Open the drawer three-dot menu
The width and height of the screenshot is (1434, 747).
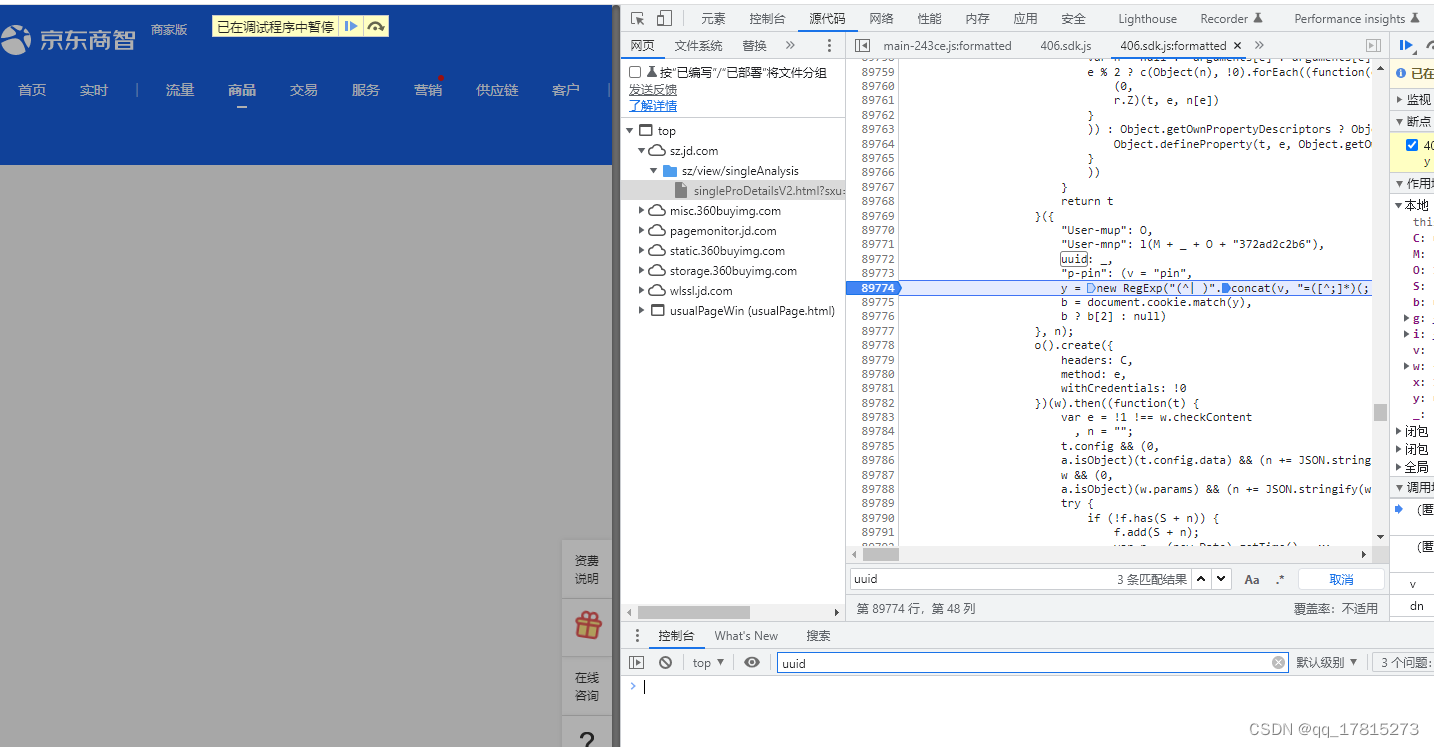(638, 636)
